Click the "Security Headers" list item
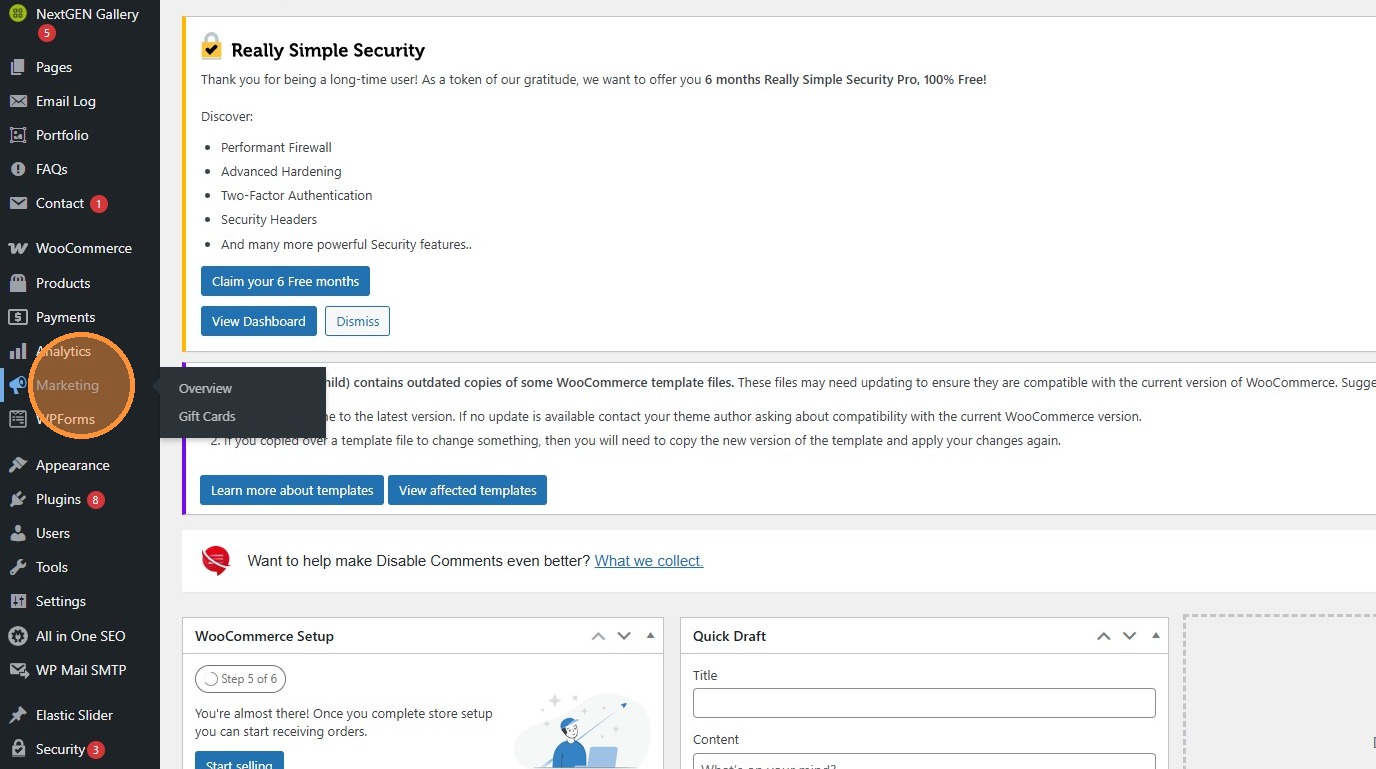The height and width of the screenshot is (769, 1376). coord(269,219)
